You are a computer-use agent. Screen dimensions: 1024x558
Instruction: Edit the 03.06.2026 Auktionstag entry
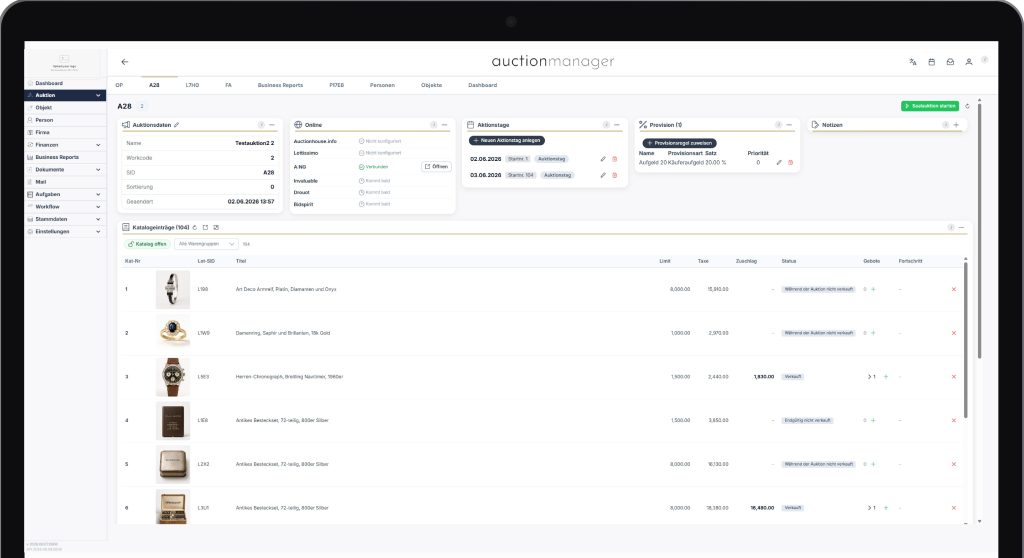click(603, 175)
